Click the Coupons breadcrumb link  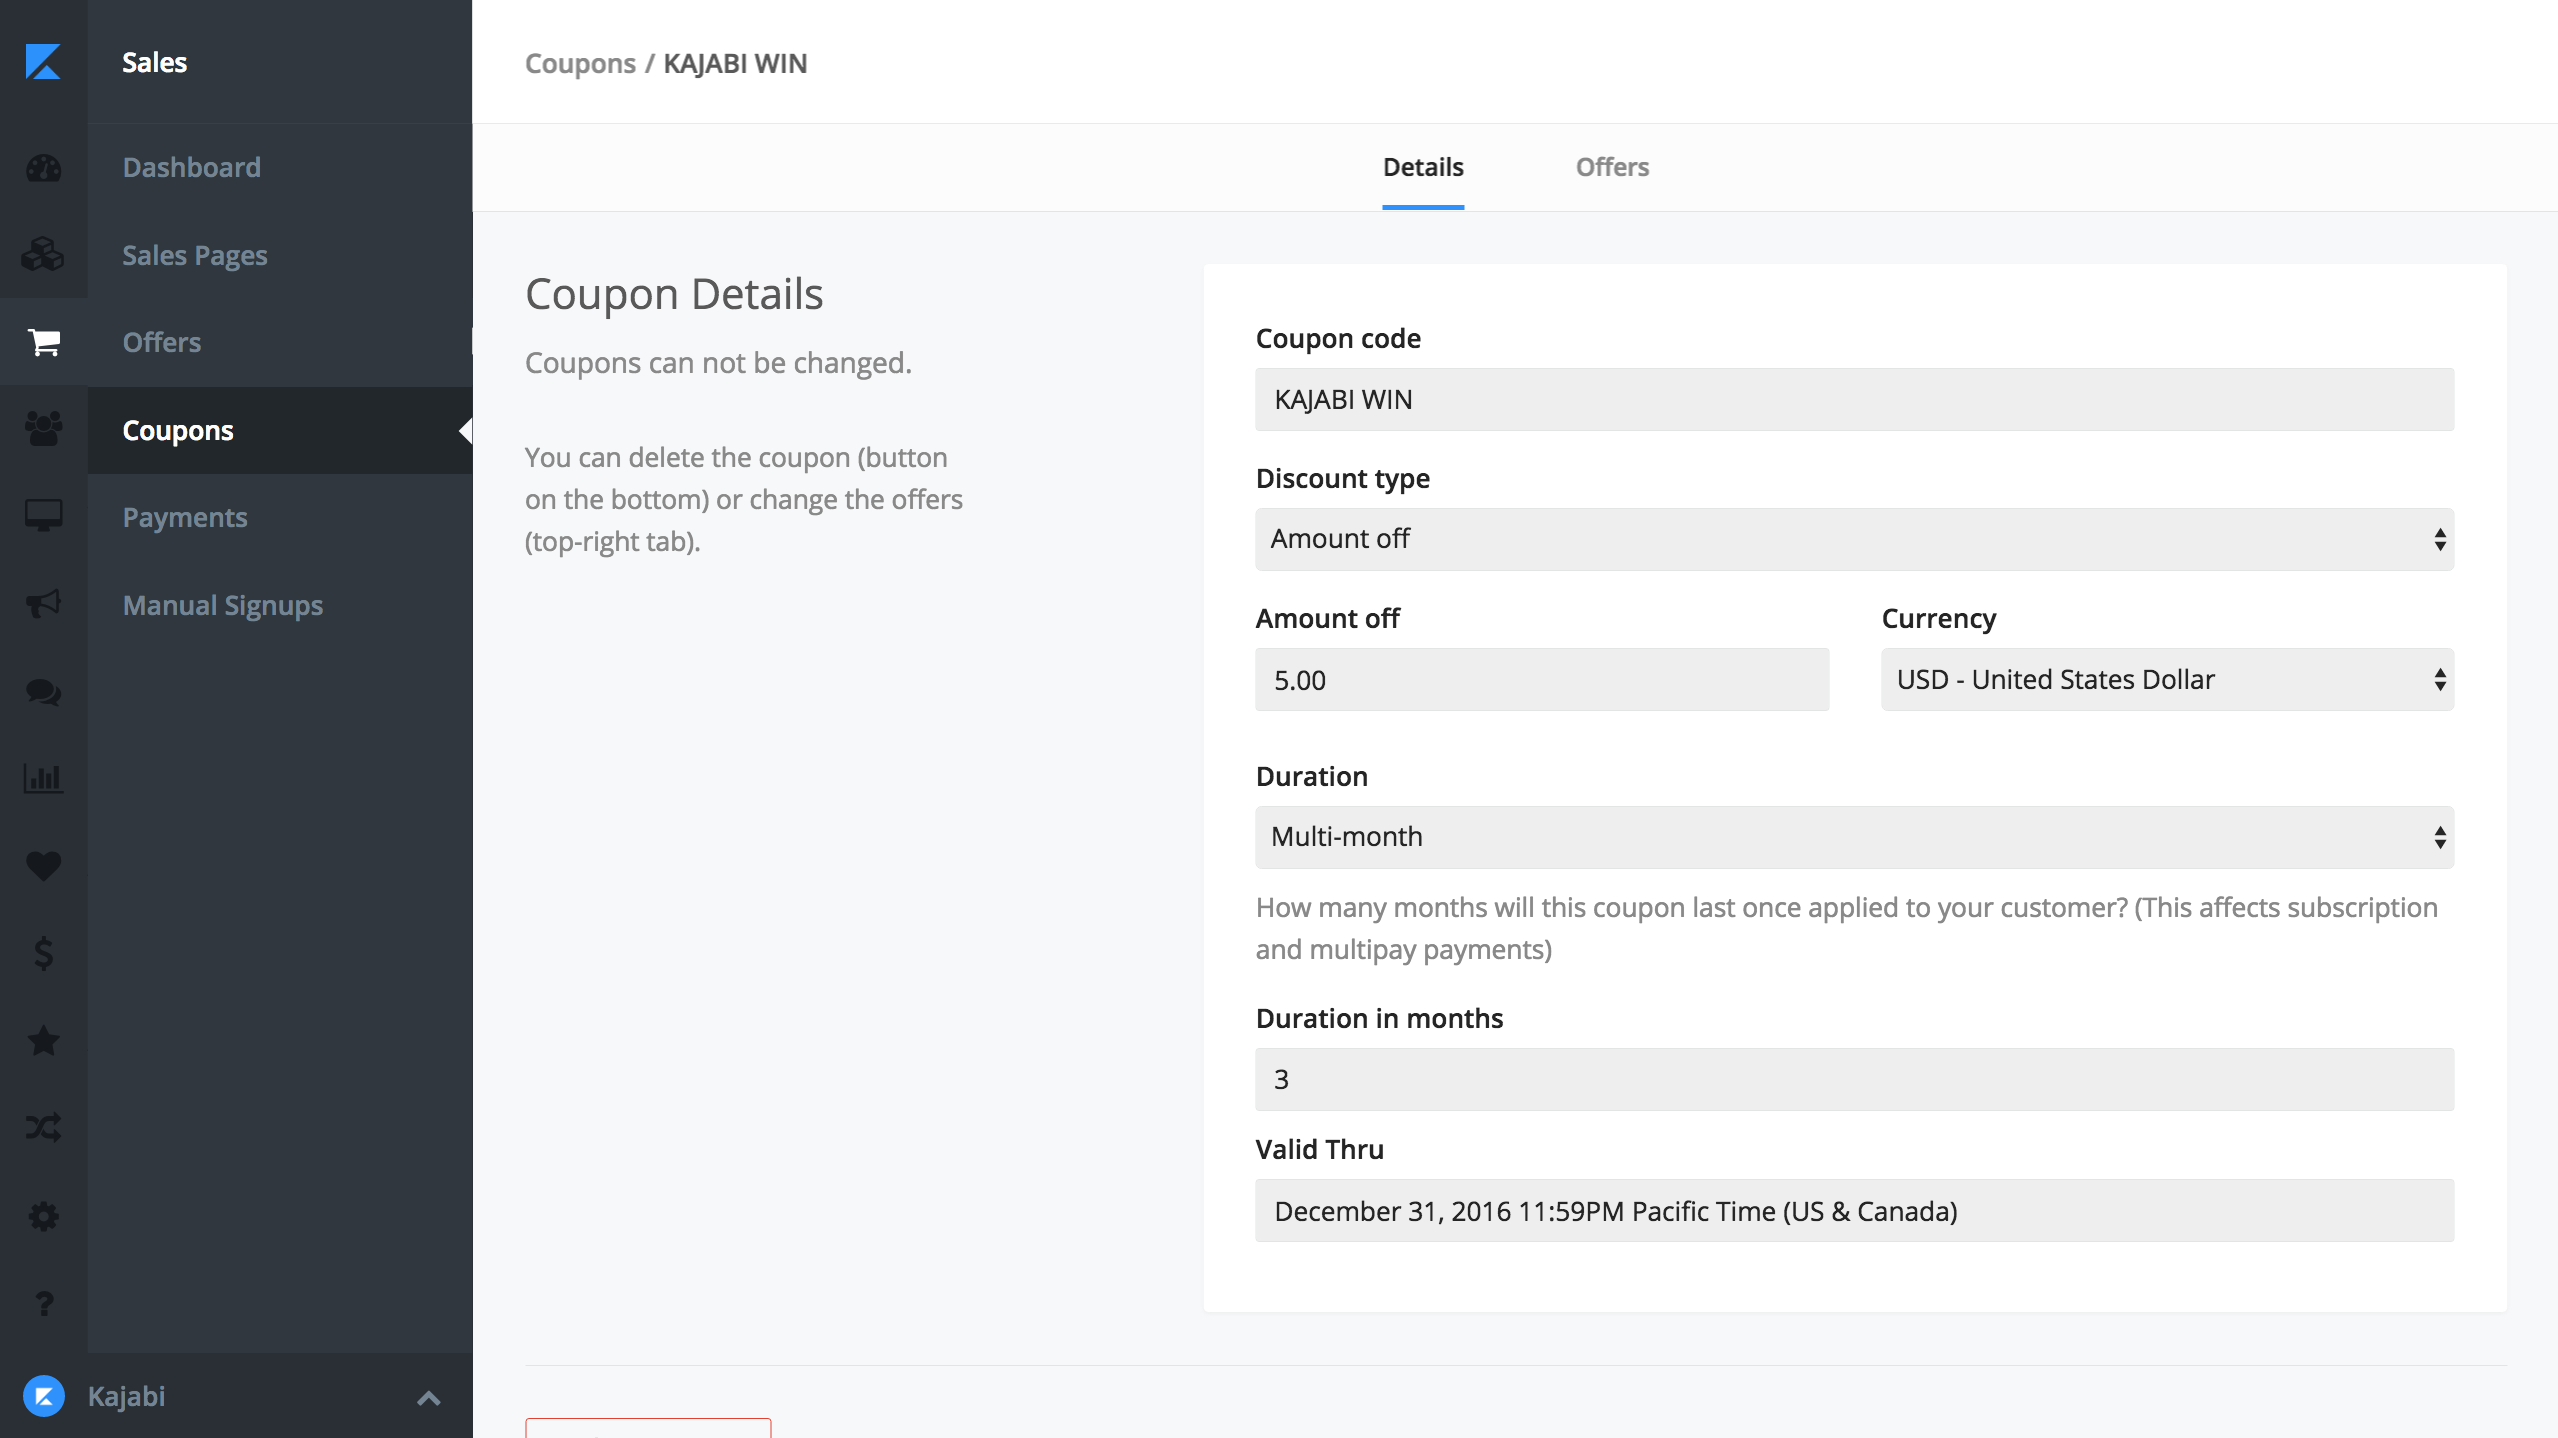pos(580,63)
